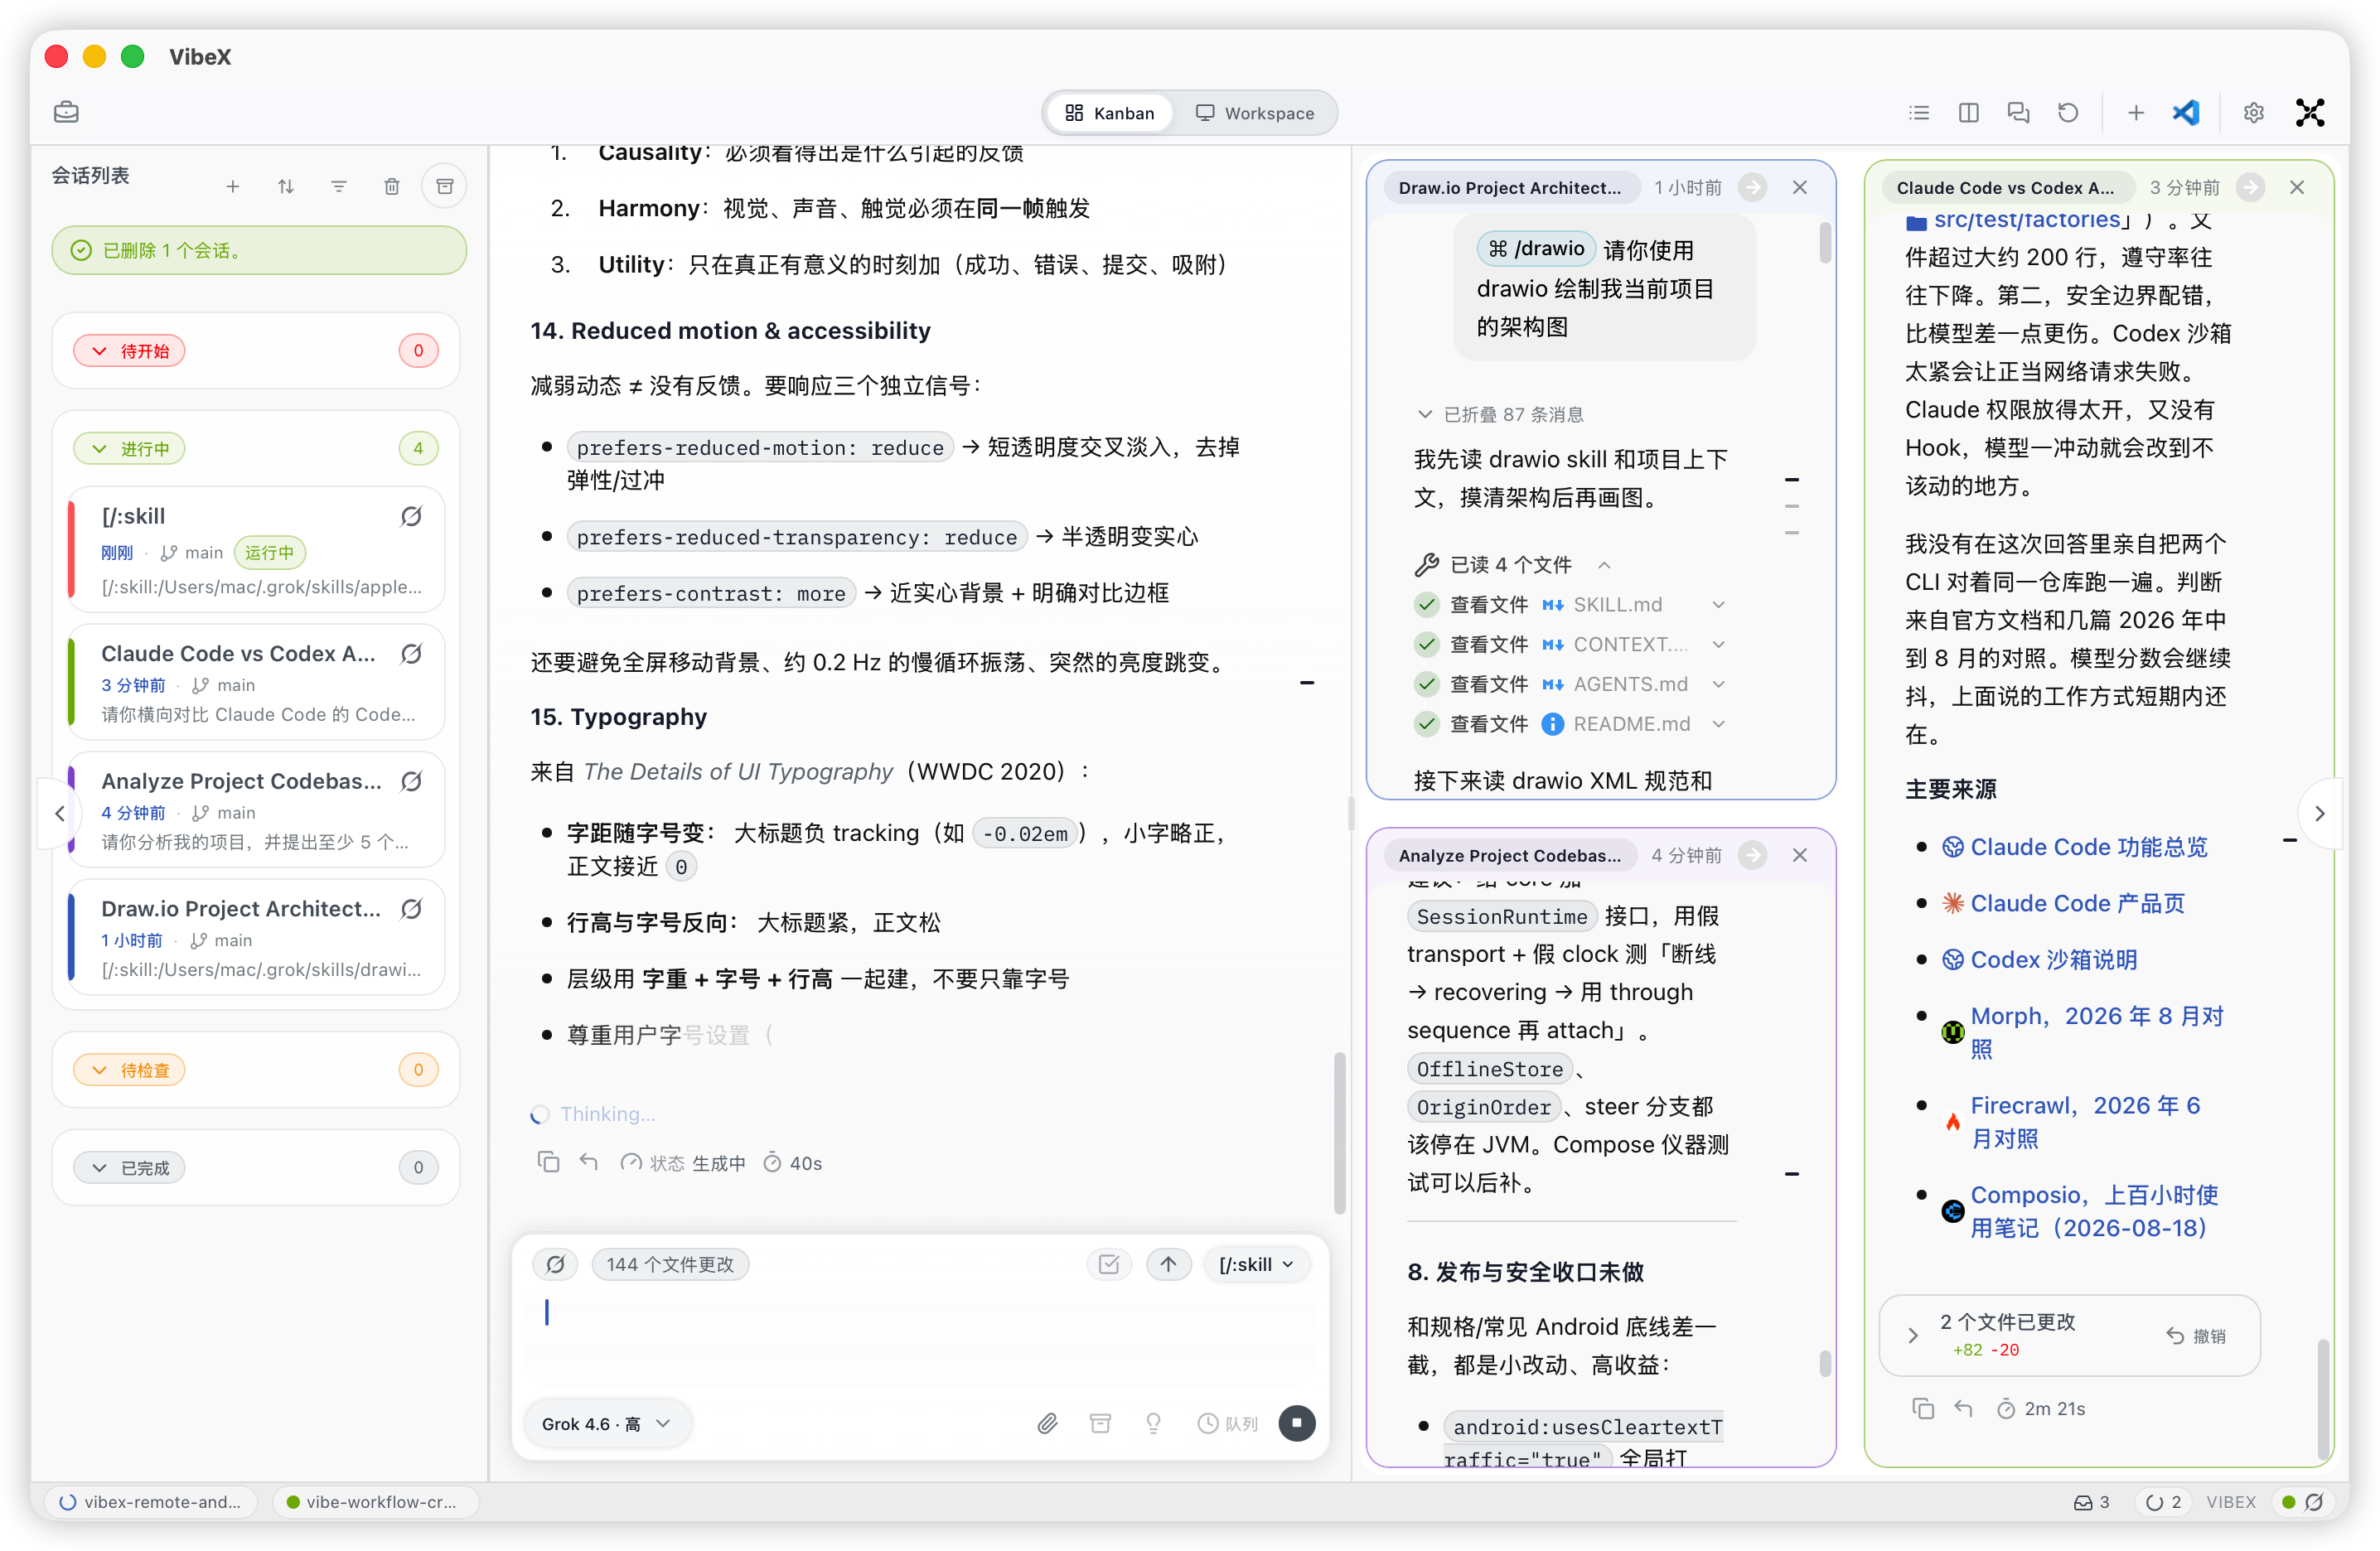The width and height of the screenshot is (2380, 1551).
Task: Open the archive box icon in session list
Action: pyautogui.click(x=445, y=186)
